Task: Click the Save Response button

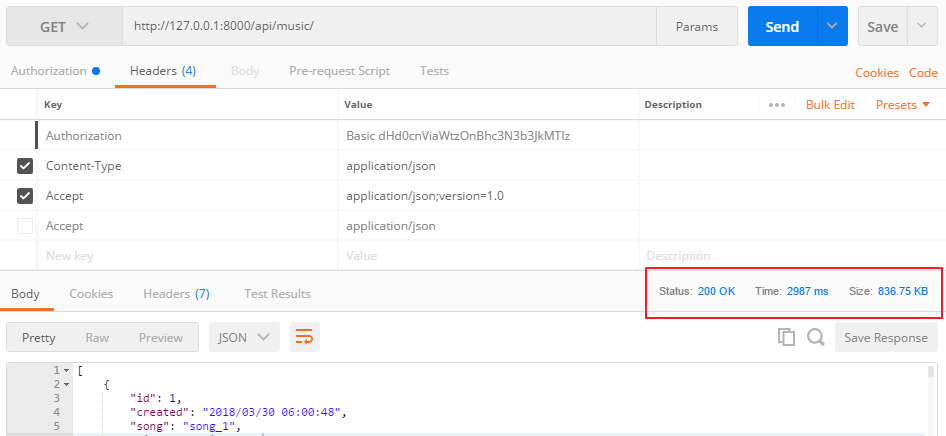Action: tap(886, 338)
